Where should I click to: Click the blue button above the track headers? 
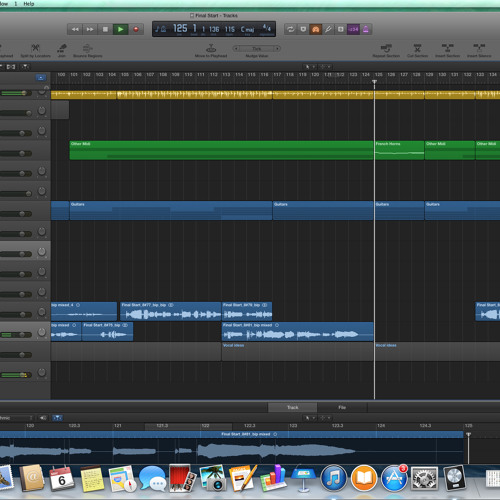click(41, 78)
